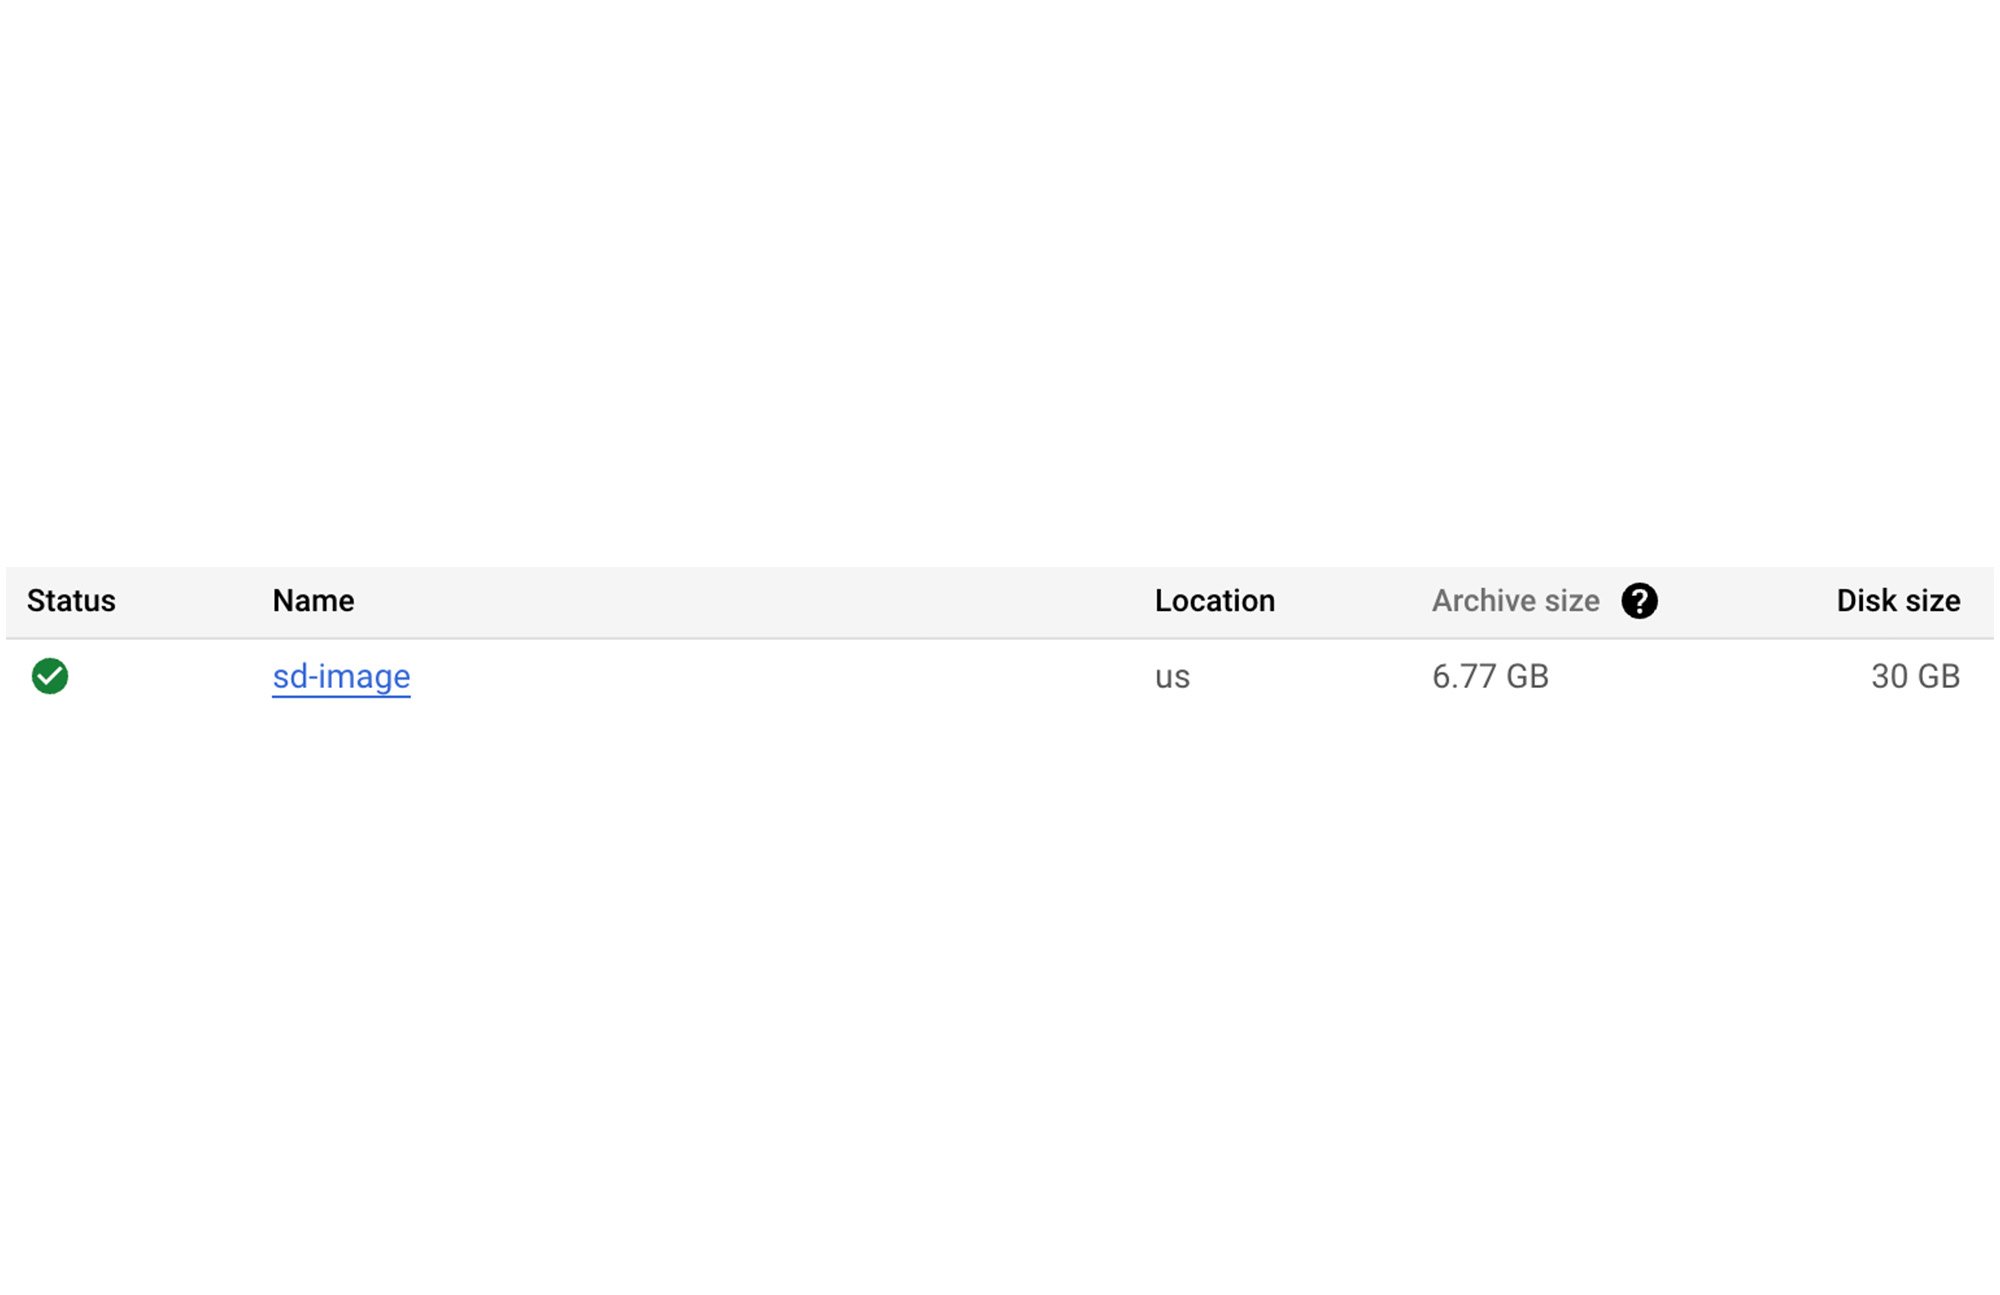The image size is (2000, 1295).
Task: Sort by the Disk size column header
Action: point(1897,601)
